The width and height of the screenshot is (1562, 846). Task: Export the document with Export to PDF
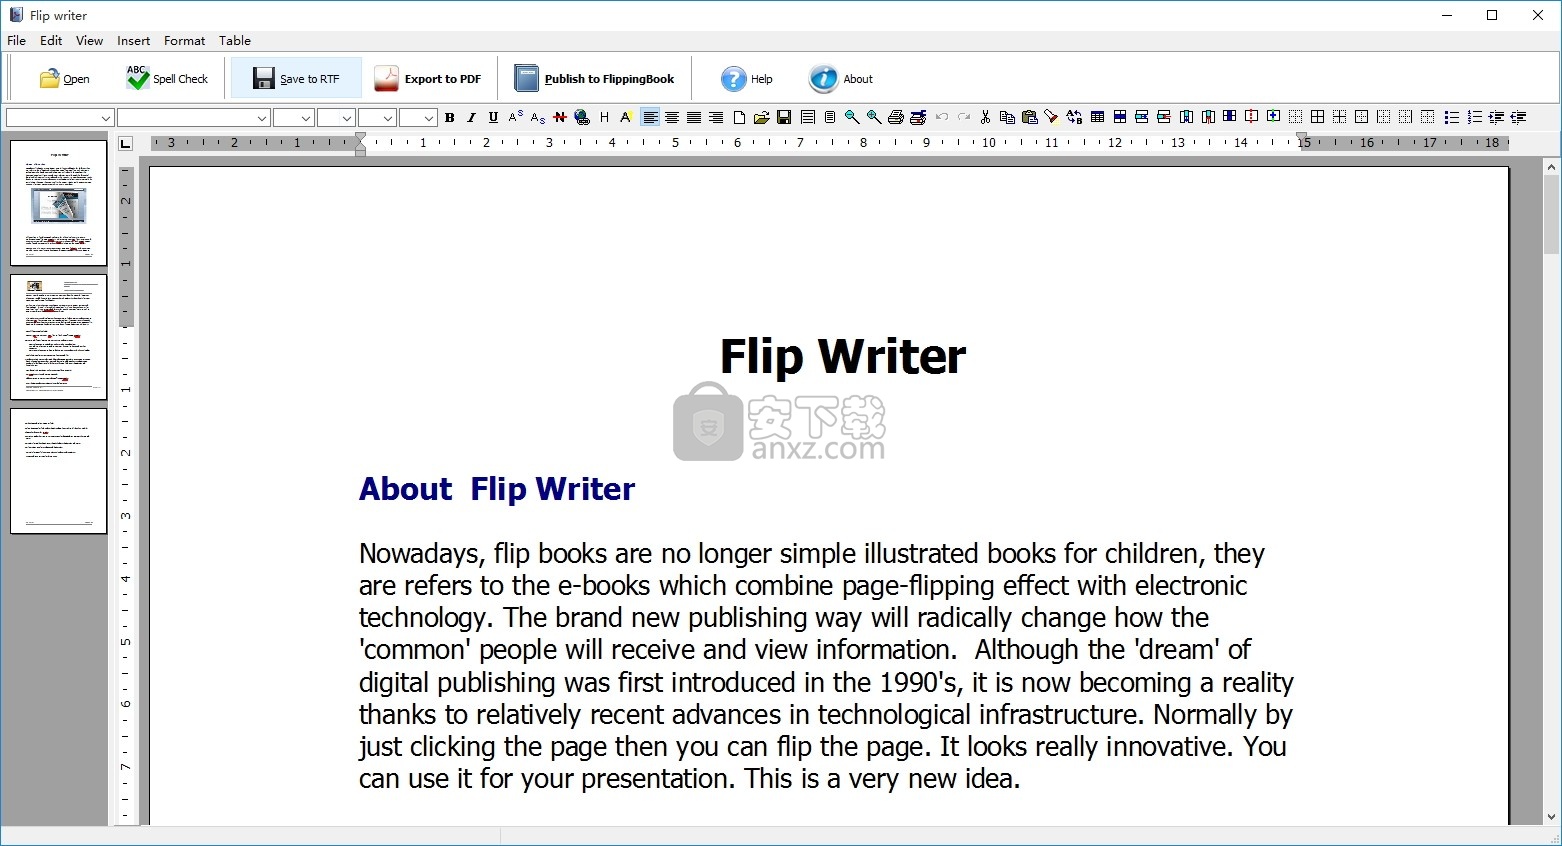coord(428,79)
